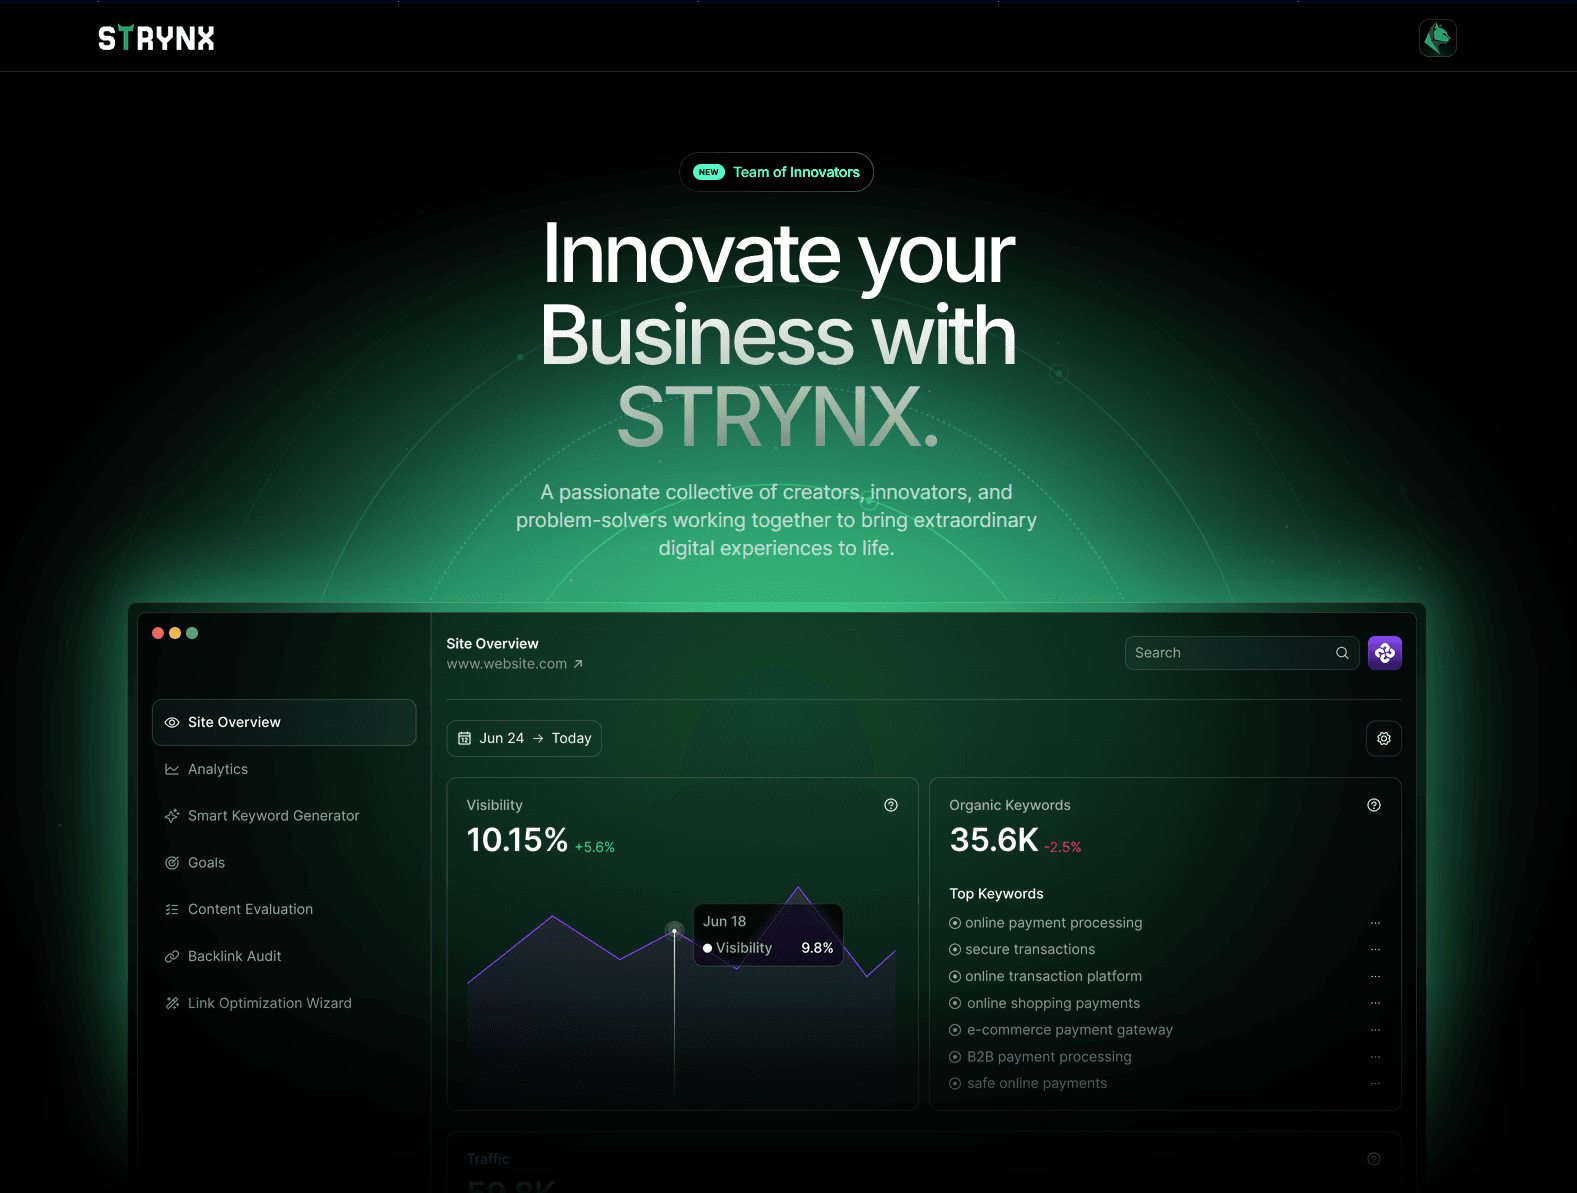Click the magnifier icon in the Search field
1577x1193 pixels.
coord(1342,653)
